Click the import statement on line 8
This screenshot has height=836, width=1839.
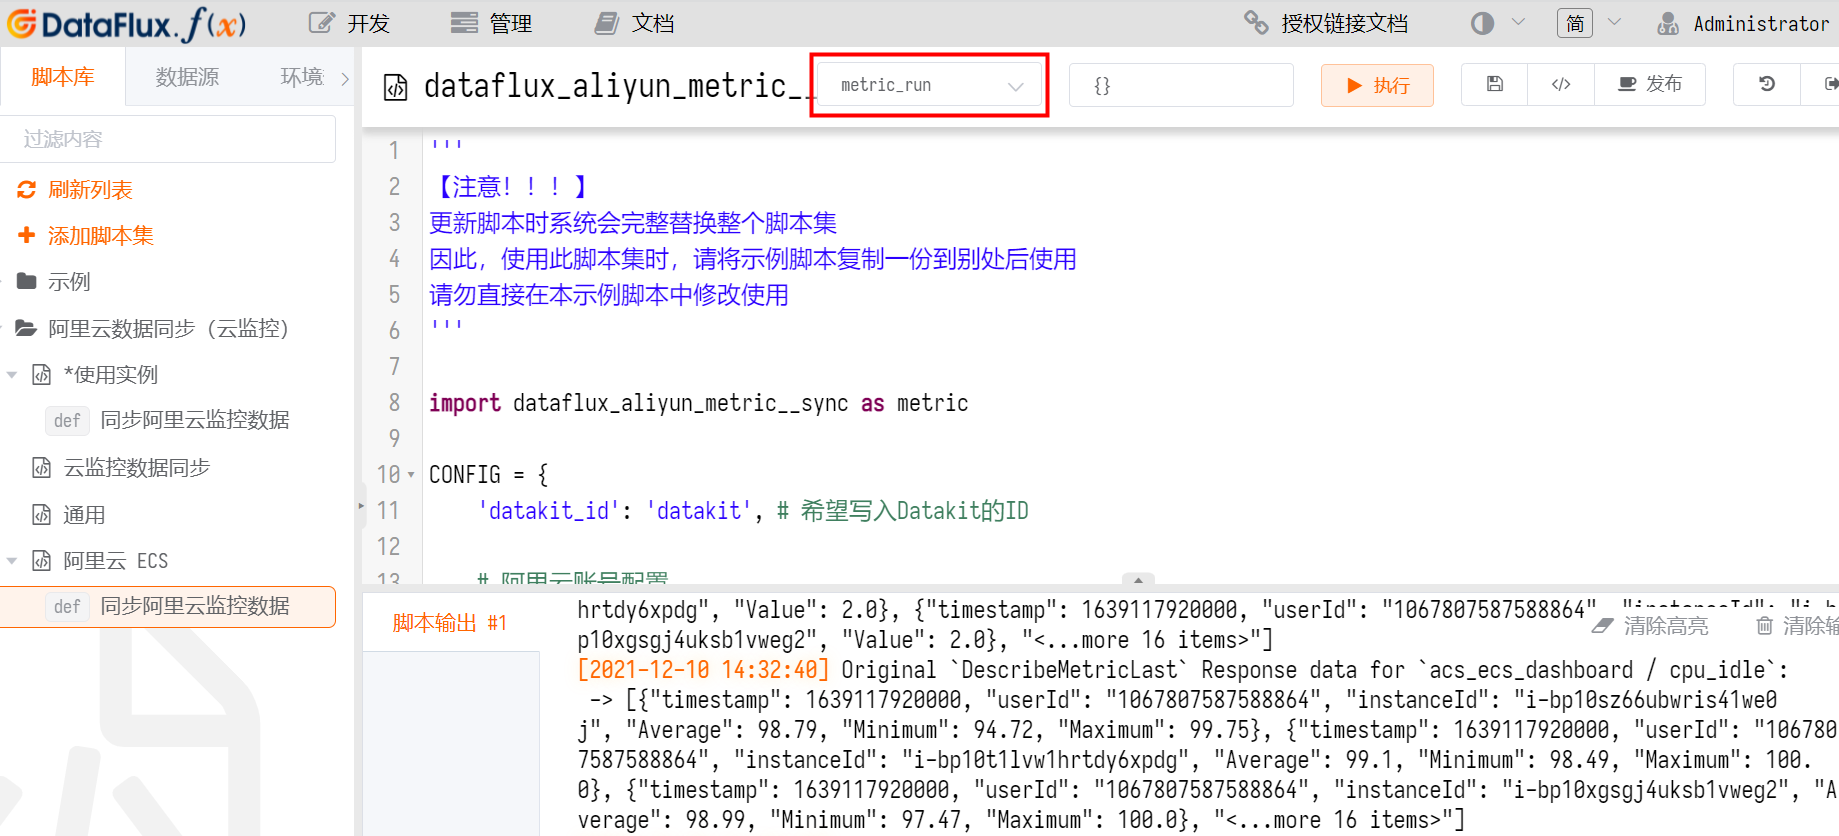[698, 403]
